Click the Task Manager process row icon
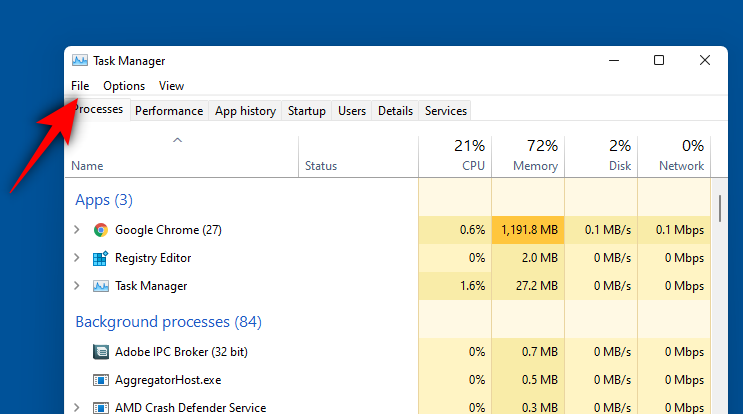Screen dimensions: 743x414 click(100, 286)
